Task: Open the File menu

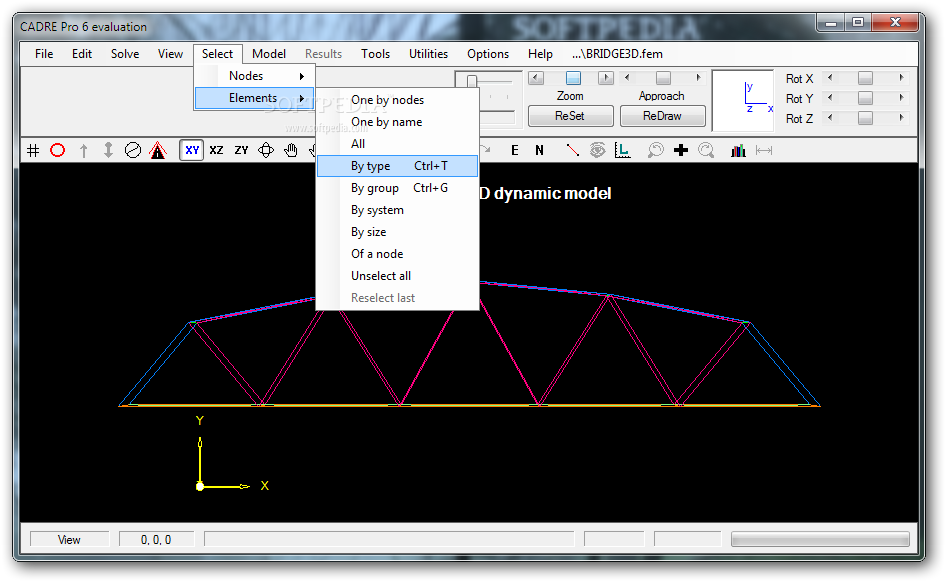Action: click(x=44, y=54)
